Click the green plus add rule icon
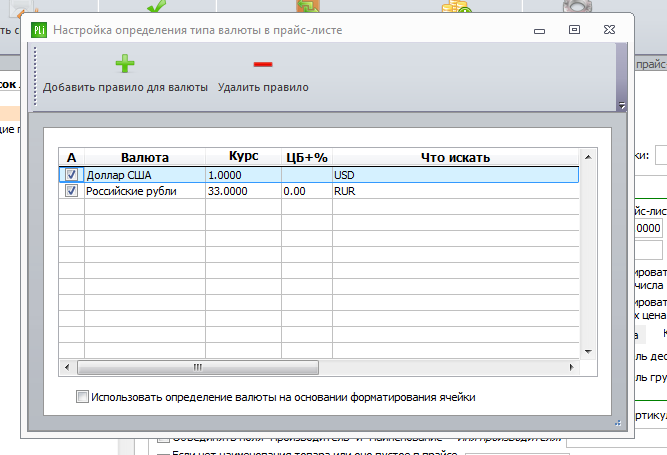This screenshot has height=455, width=667. point(125,64)
